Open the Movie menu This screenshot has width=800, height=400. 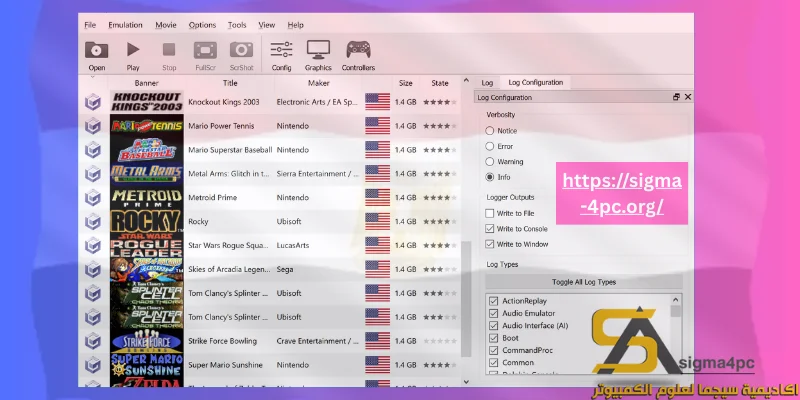point(166,25)
